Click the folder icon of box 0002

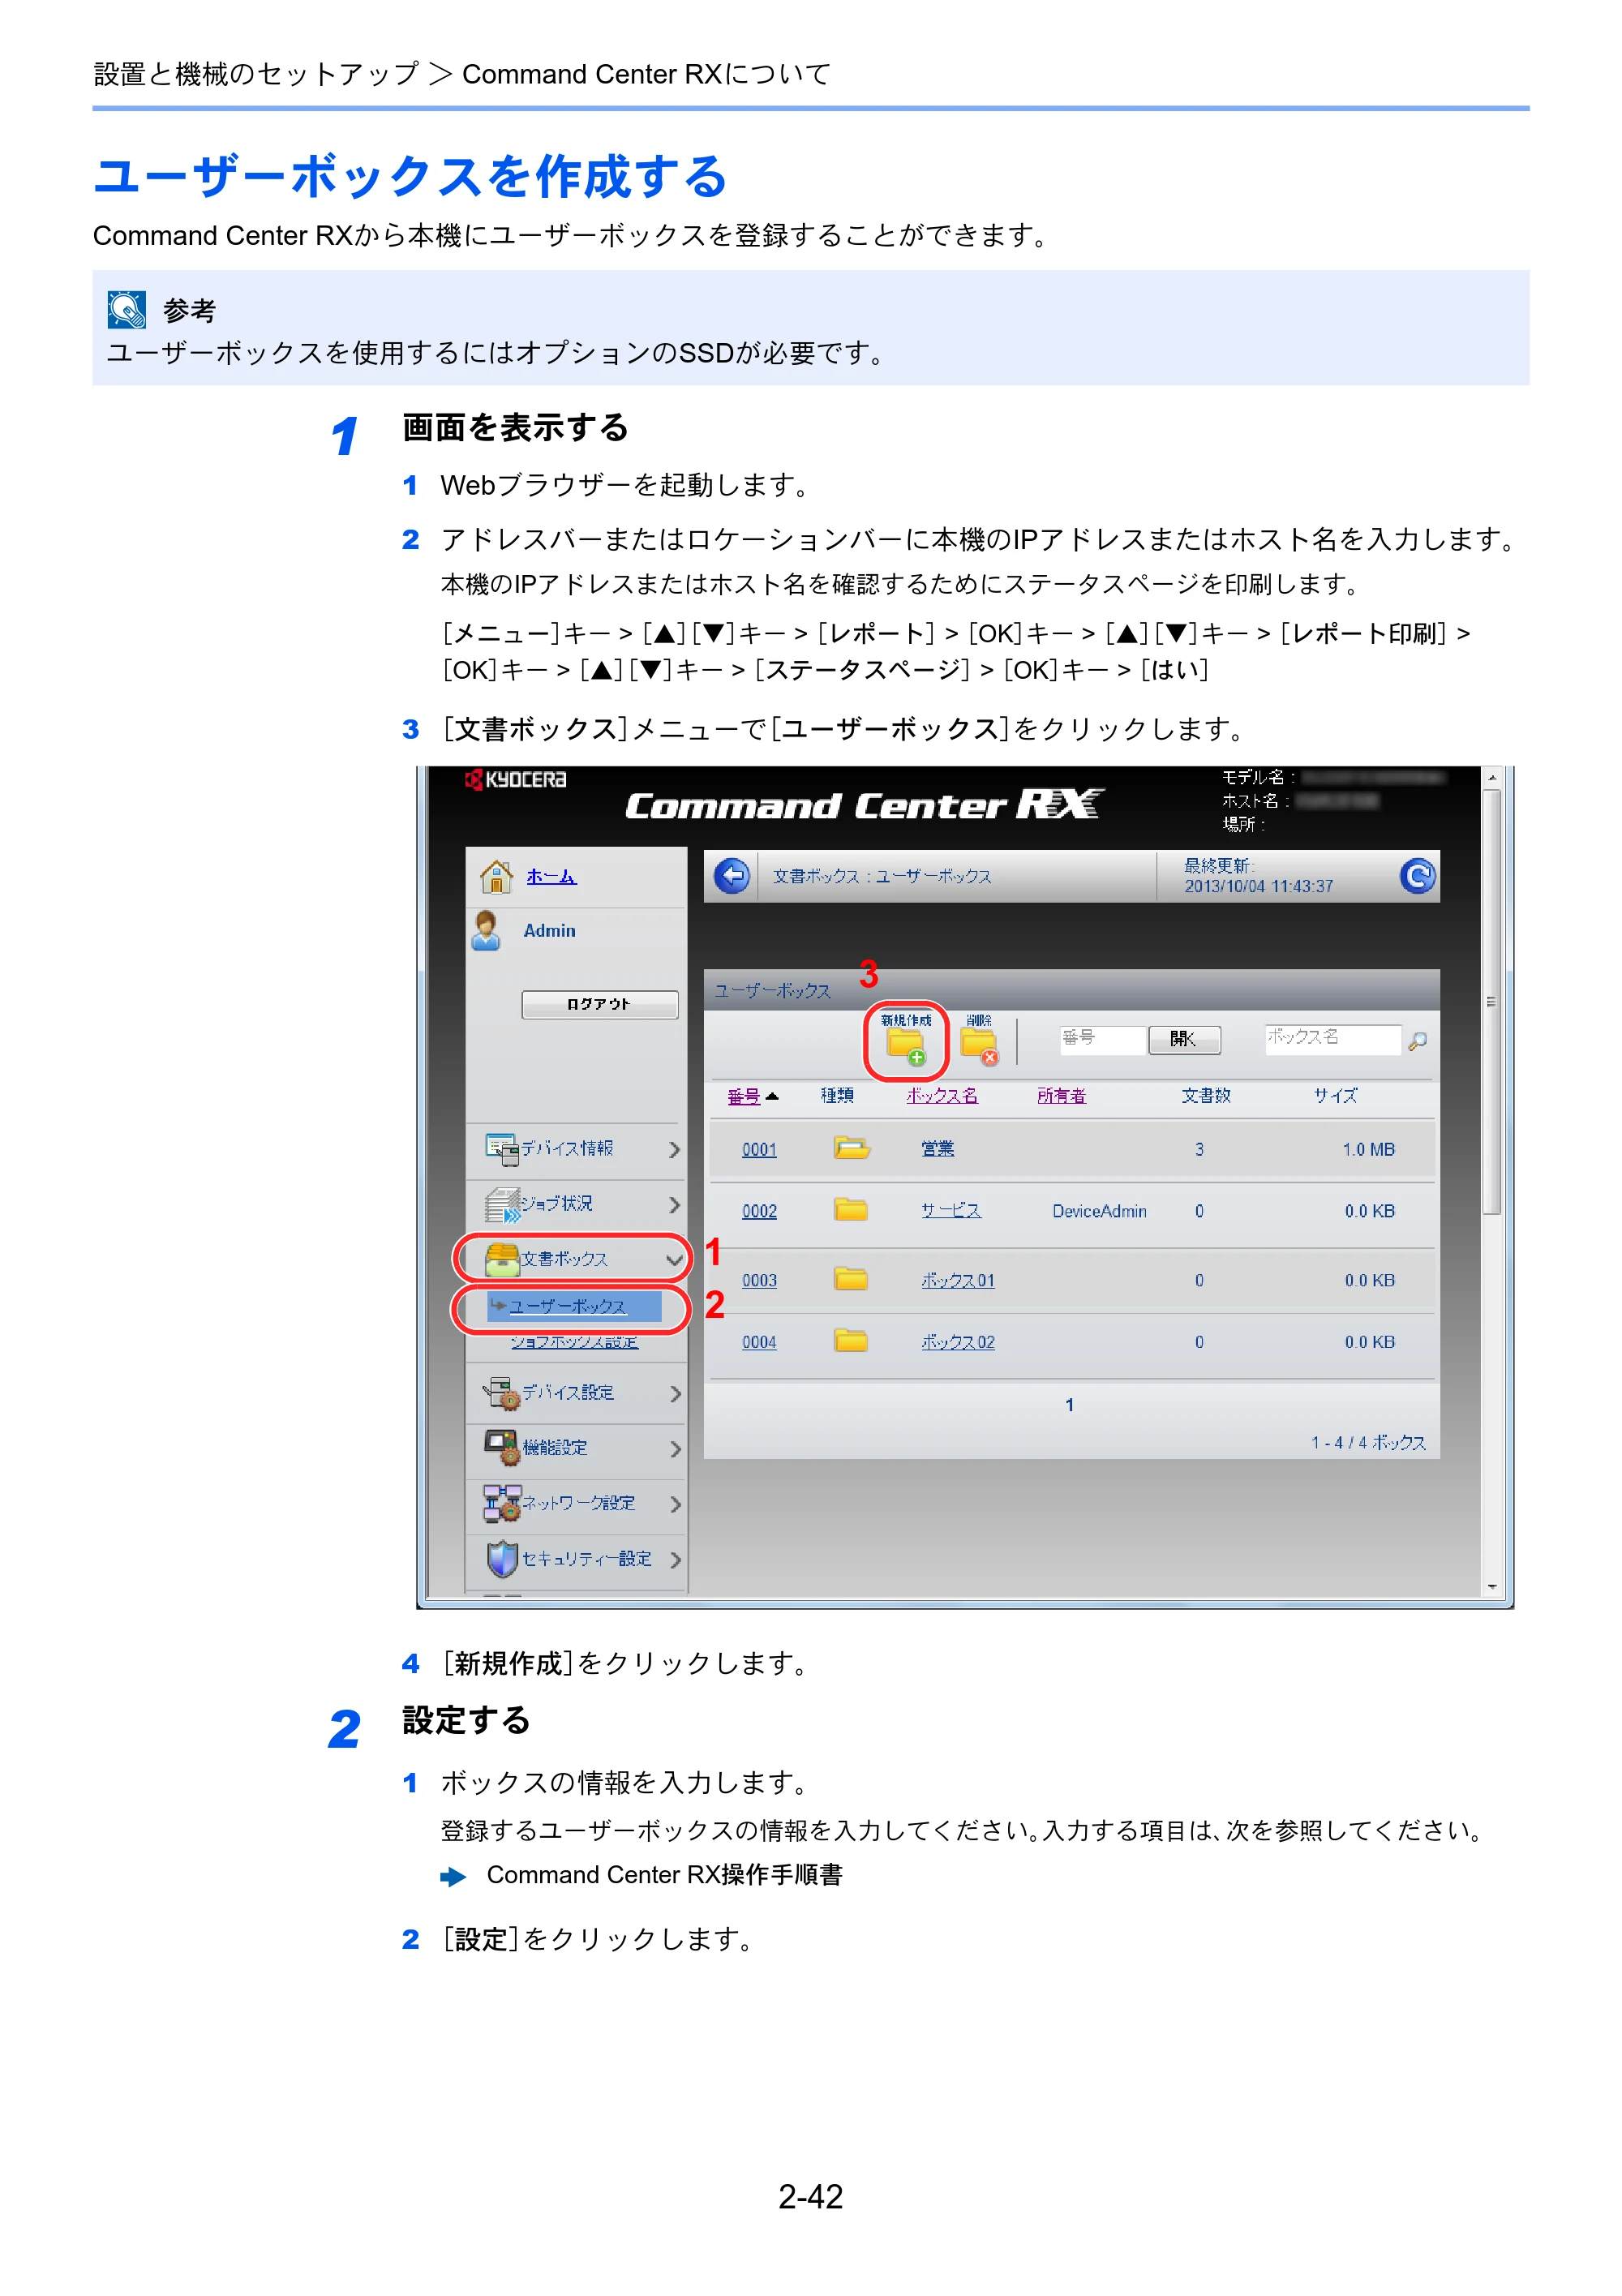click(850, 1210)
